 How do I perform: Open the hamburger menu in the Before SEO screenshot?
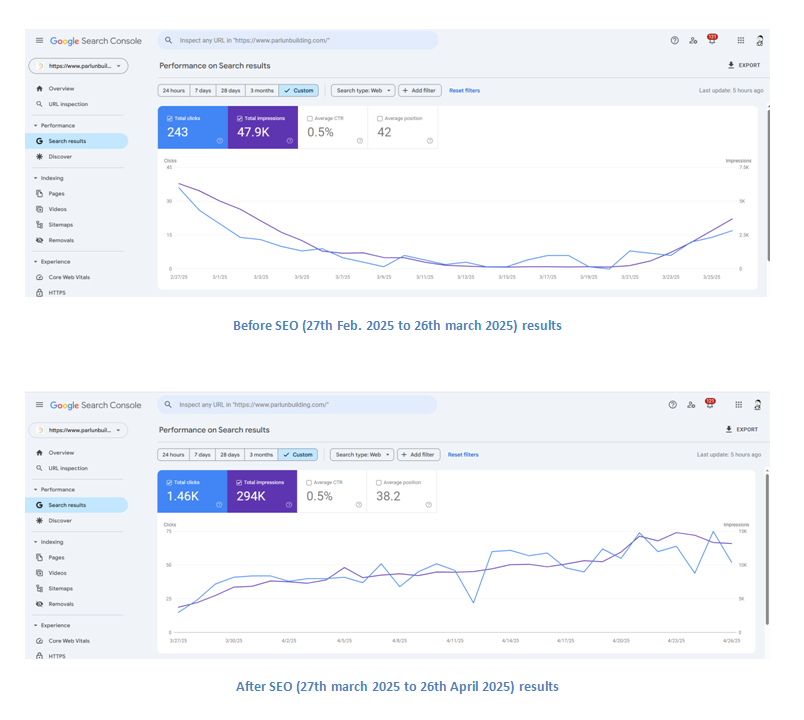point(39,41)
